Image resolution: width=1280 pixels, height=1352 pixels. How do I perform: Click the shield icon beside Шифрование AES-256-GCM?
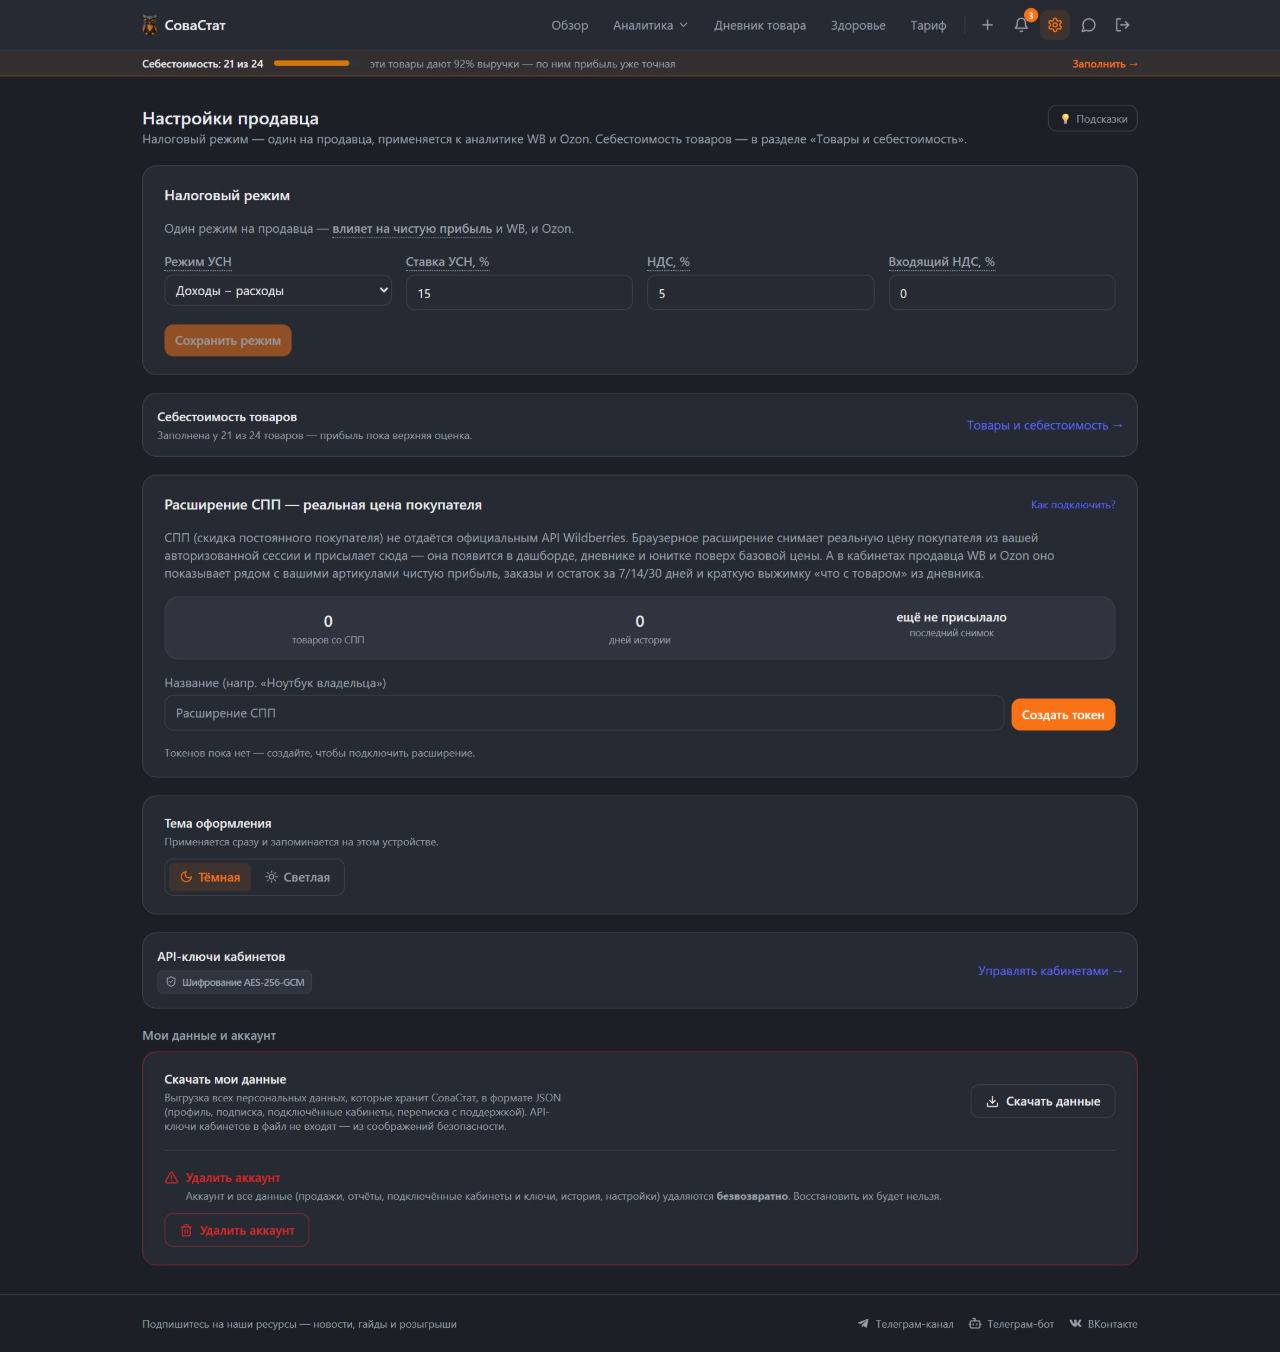pyautogui.click(x=171, y=982)
